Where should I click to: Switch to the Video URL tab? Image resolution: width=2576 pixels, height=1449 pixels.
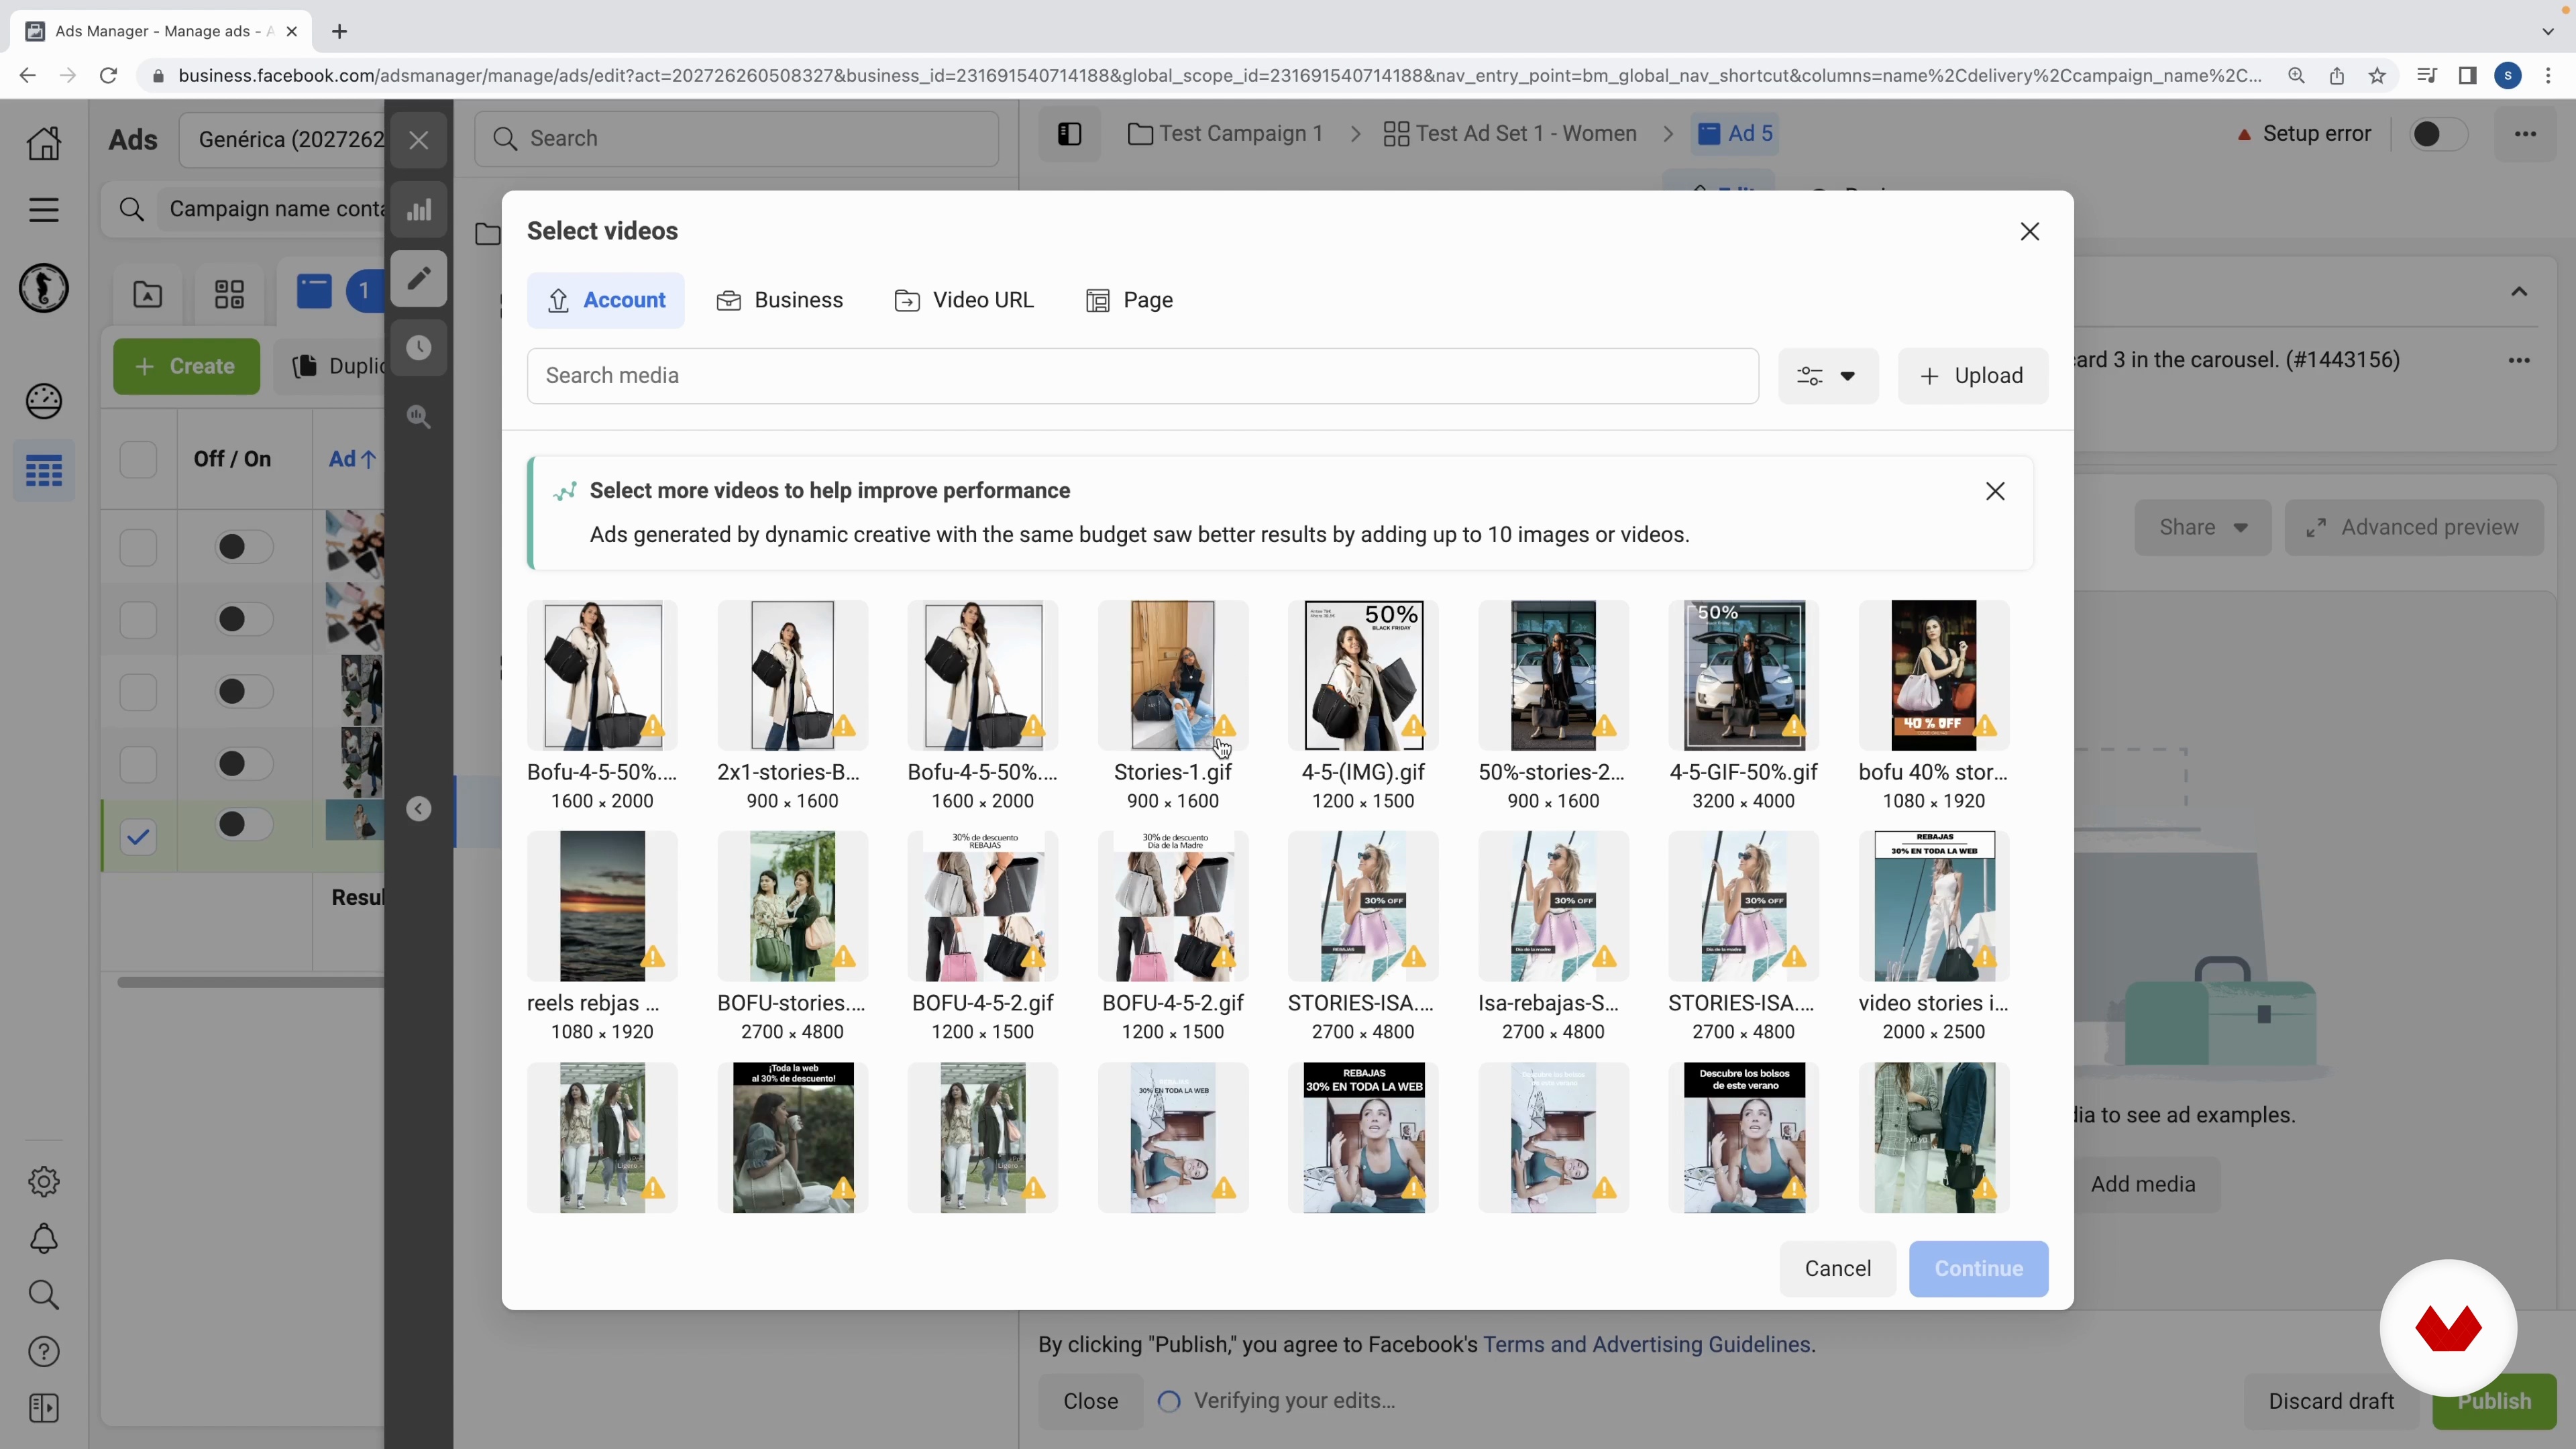pos(964,300)
